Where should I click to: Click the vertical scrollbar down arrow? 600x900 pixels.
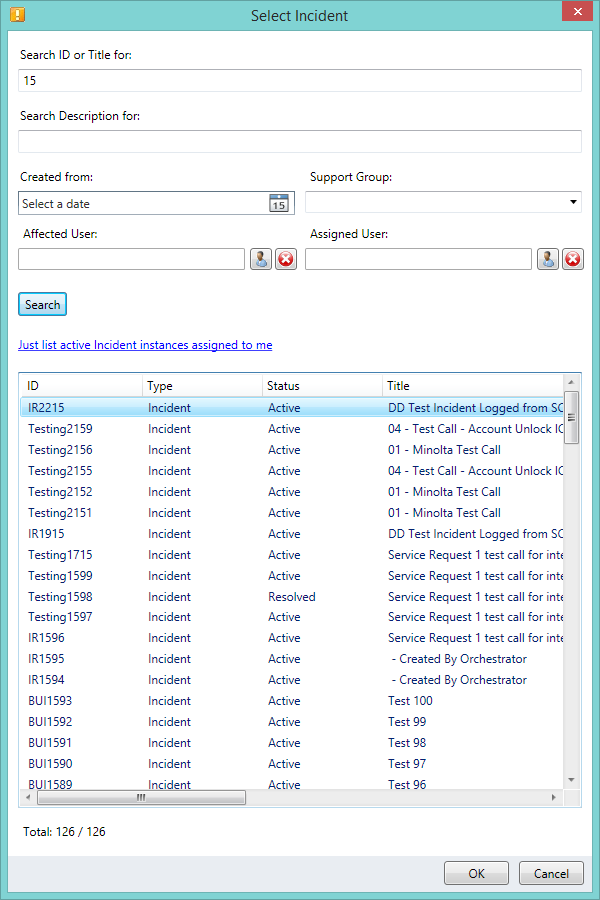click(572, 780)
